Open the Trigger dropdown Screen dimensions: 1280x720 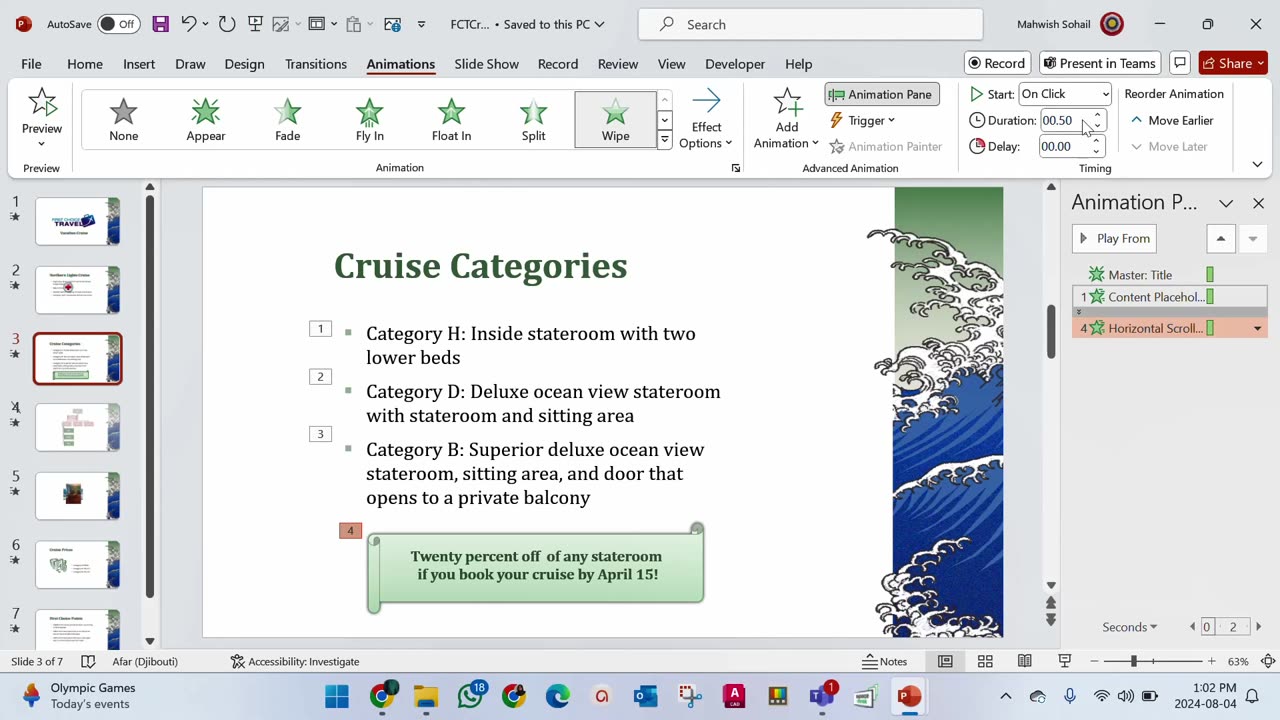[x=862, y=120]
